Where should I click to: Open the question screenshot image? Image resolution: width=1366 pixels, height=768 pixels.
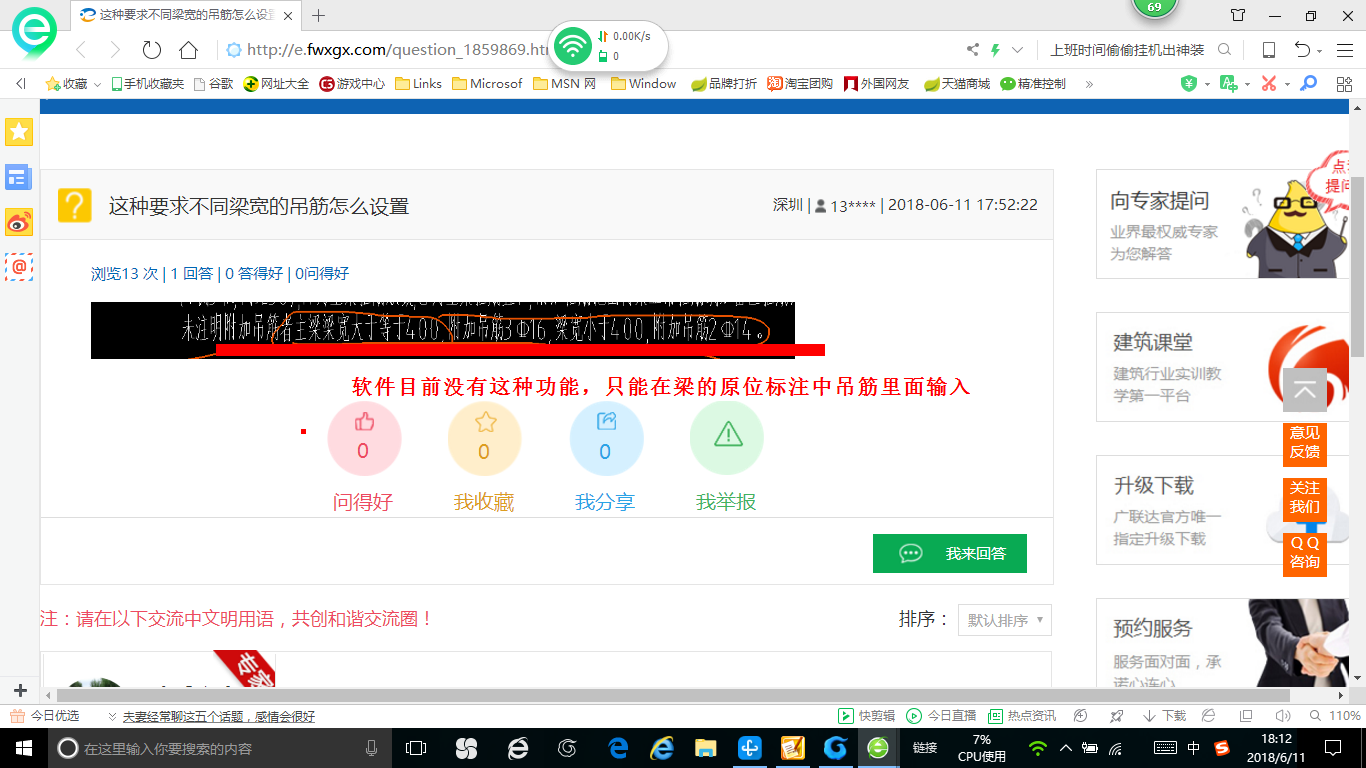click(x=443, y=330)
